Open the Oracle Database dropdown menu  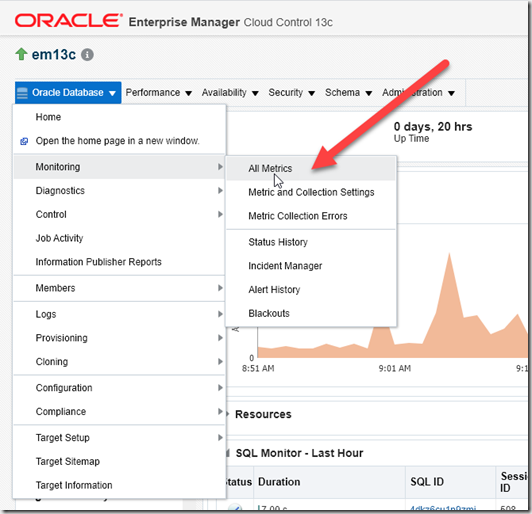point(68,93)
